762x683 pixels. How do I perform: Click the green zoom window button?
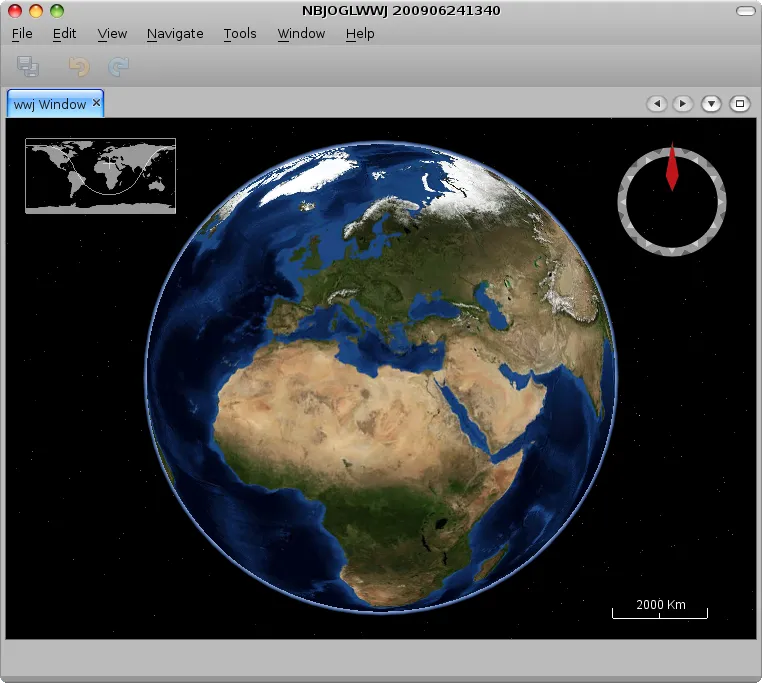coord(57,11)
